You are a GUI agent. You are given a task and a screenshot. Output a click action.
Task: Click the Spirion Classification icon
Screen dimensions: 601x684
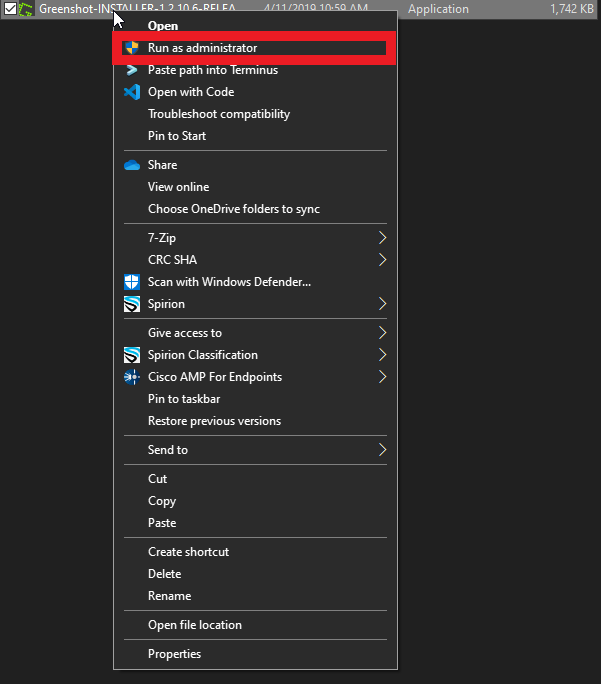coord(132,355)
